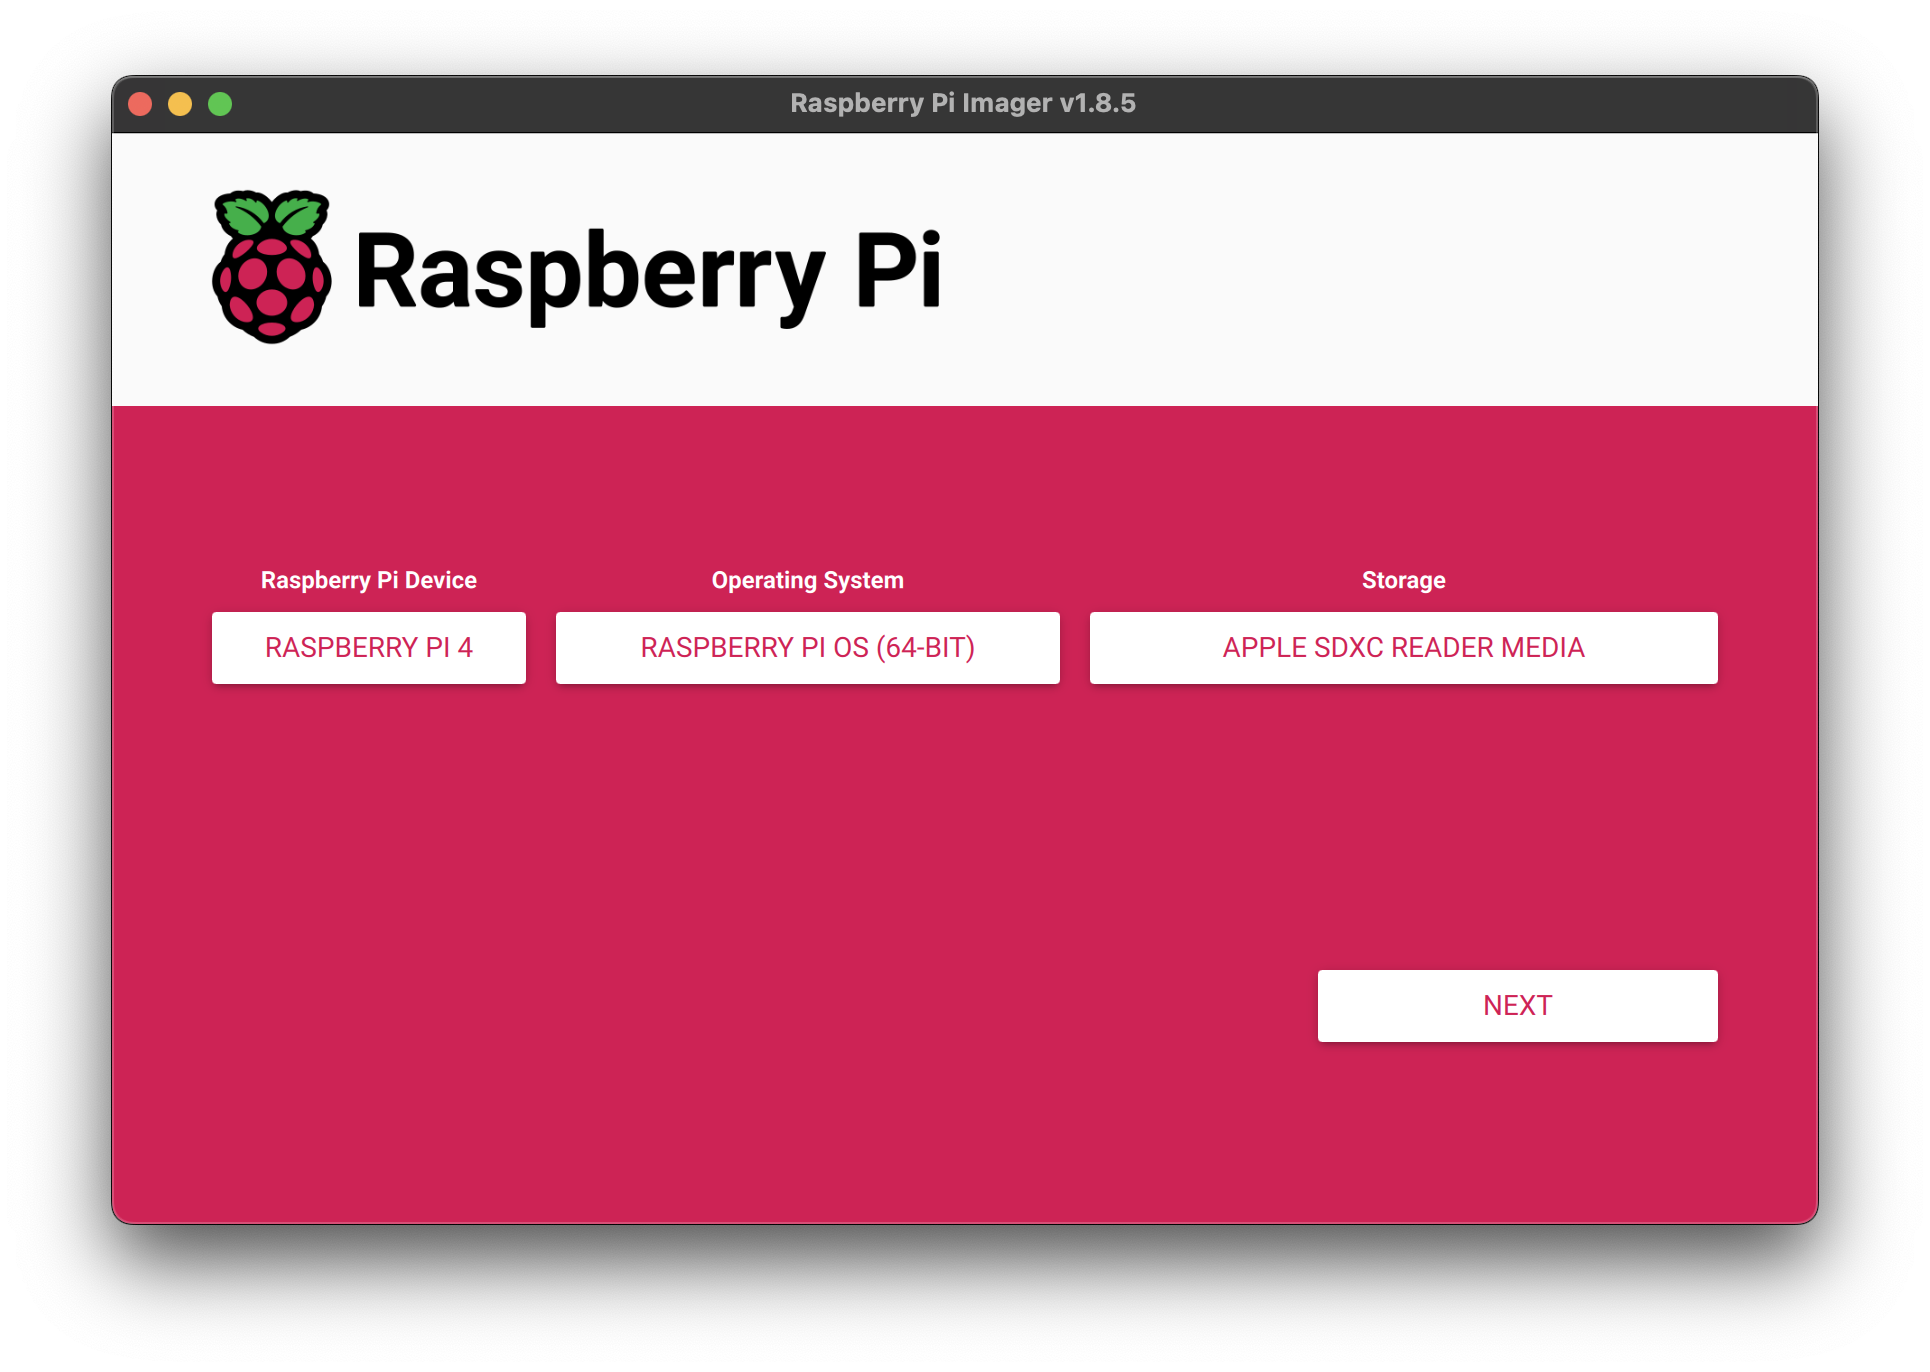
Task: Click the white header area above the pink panel
Action: click(x=1300, y=270)
